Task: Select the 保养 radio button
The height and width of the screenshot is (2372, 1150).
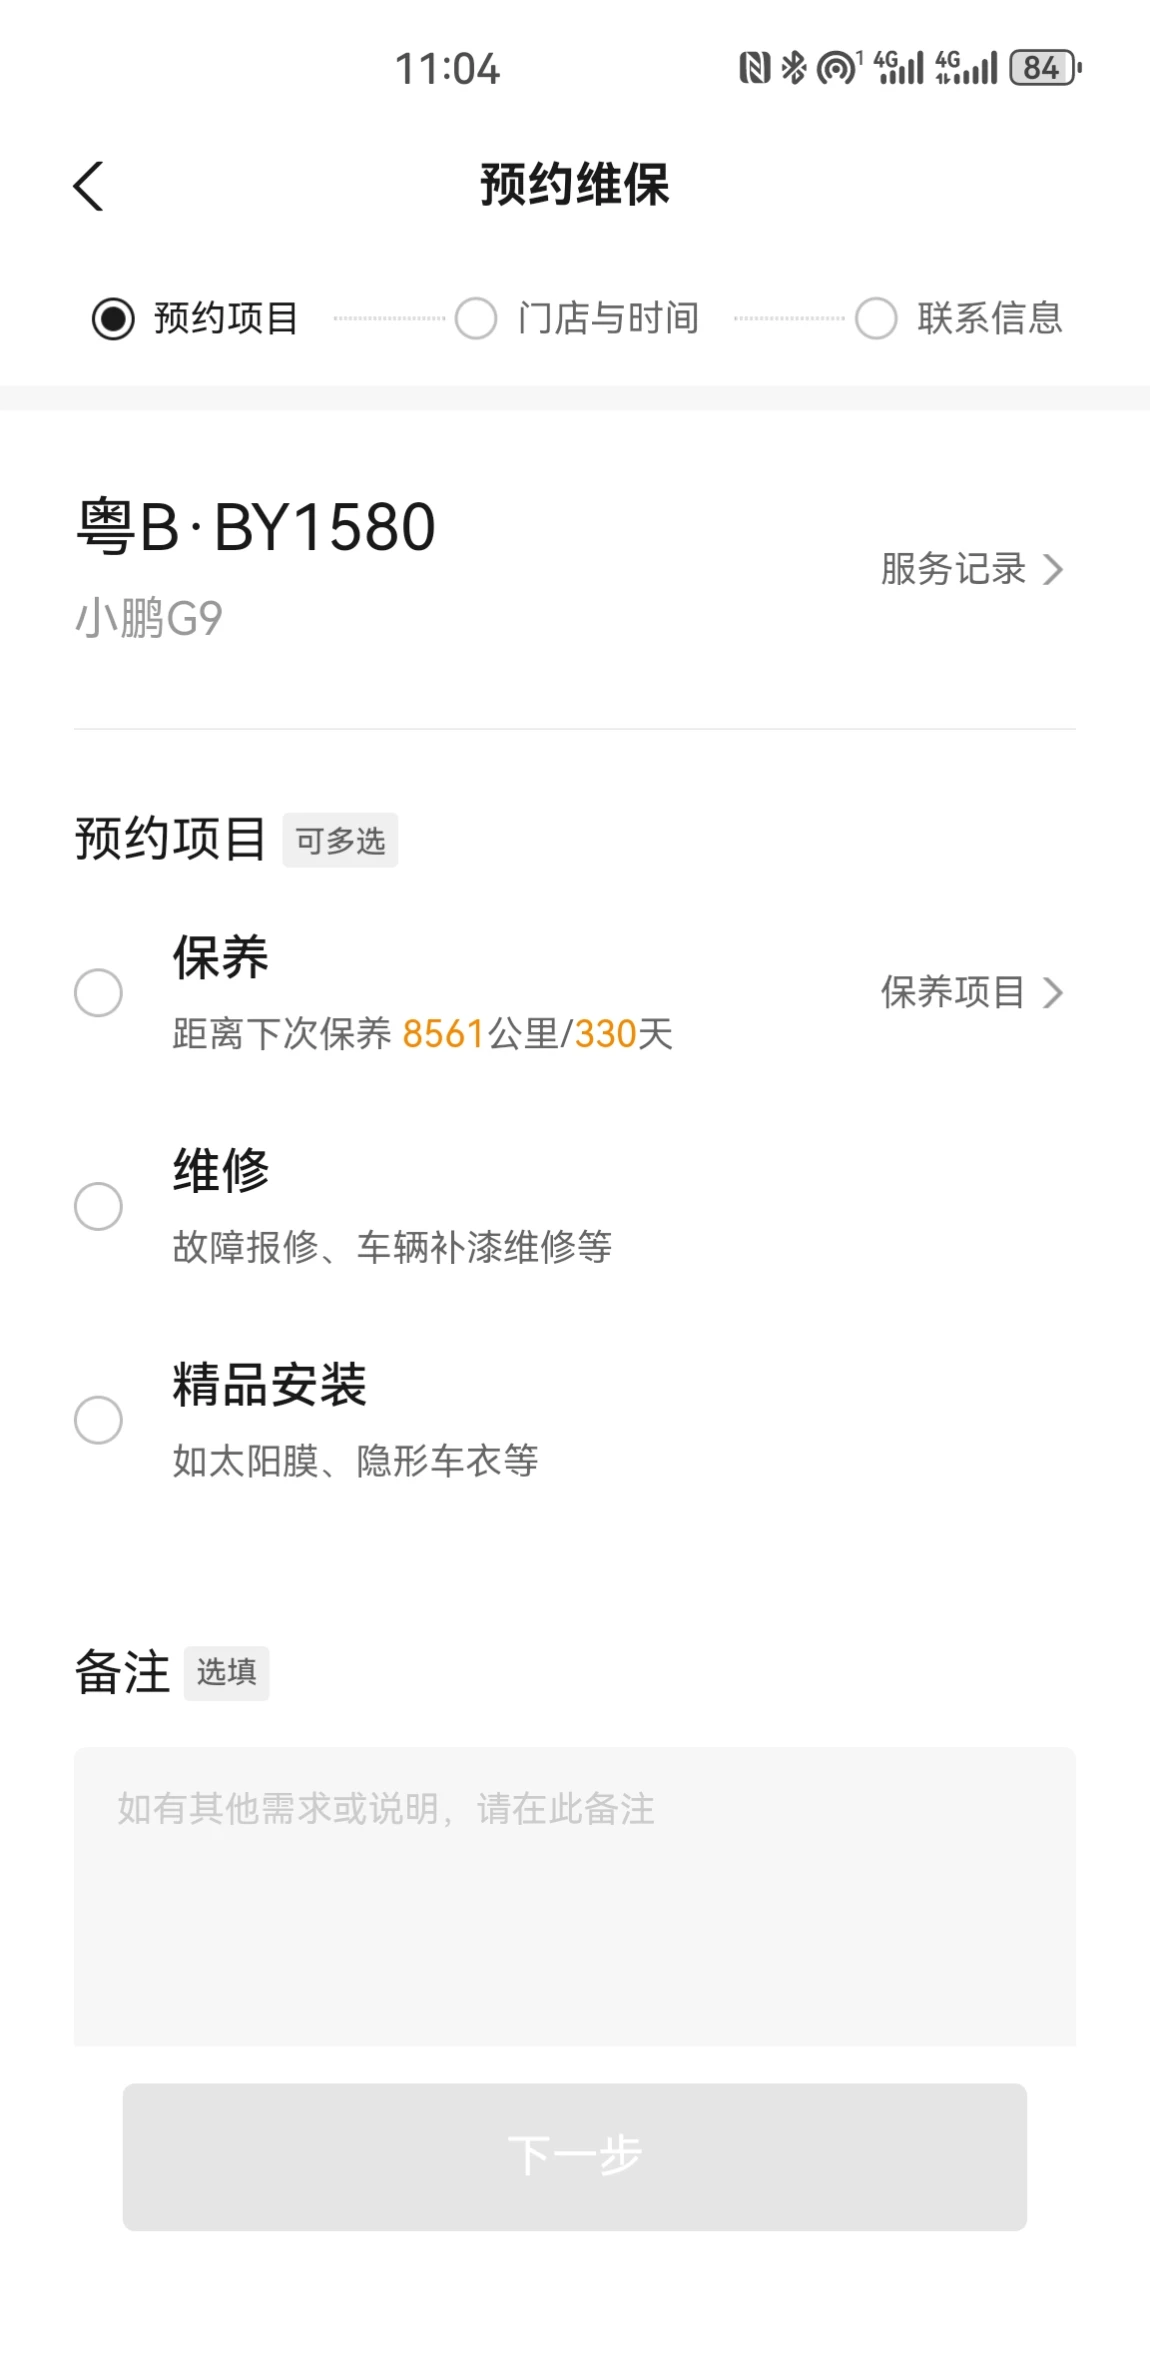Action: click(98, 993)
